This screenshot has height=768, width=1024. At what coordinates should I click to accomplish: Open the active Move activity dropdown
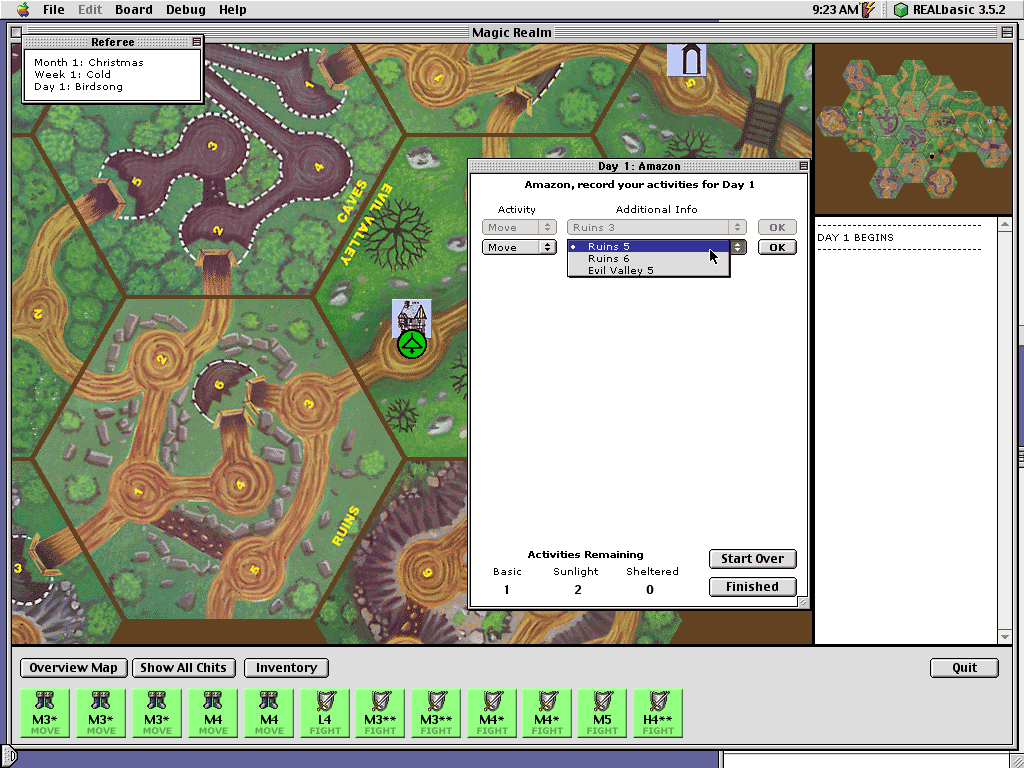519,247
